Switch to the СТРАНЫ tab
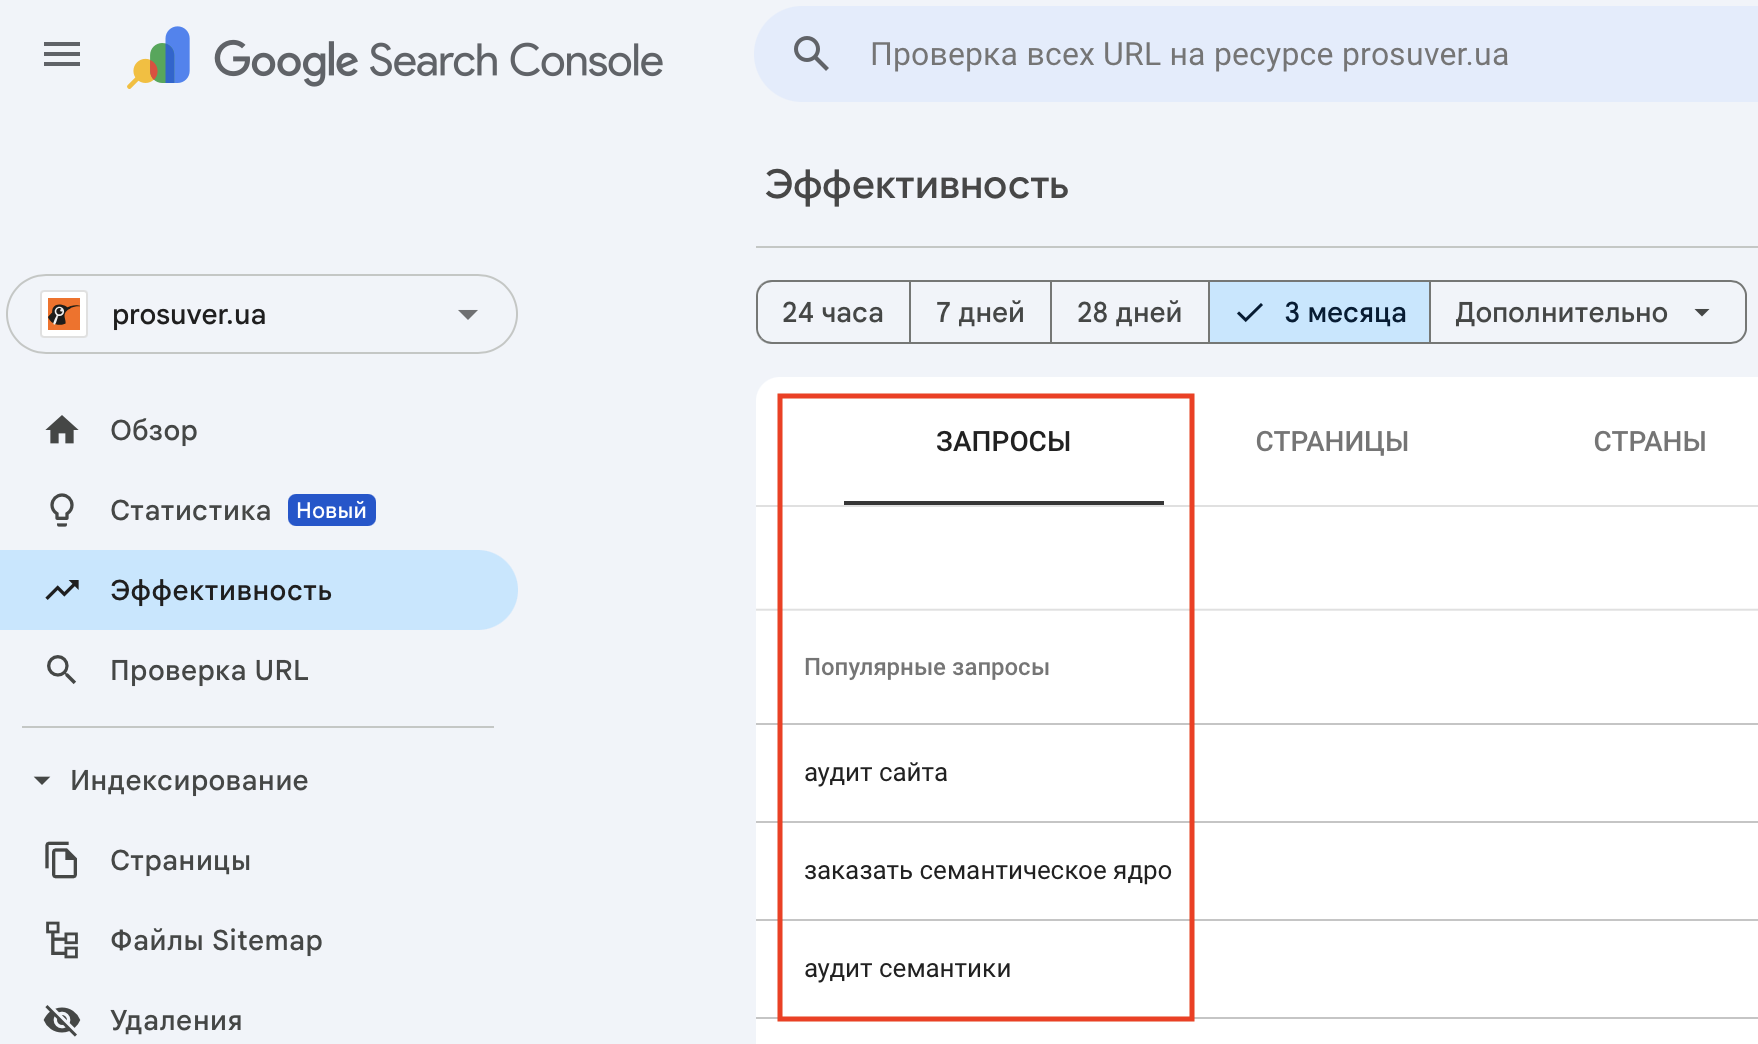Image resolution: width=1758 pixels, height=1044 pixels. (x=1649, y=442)
